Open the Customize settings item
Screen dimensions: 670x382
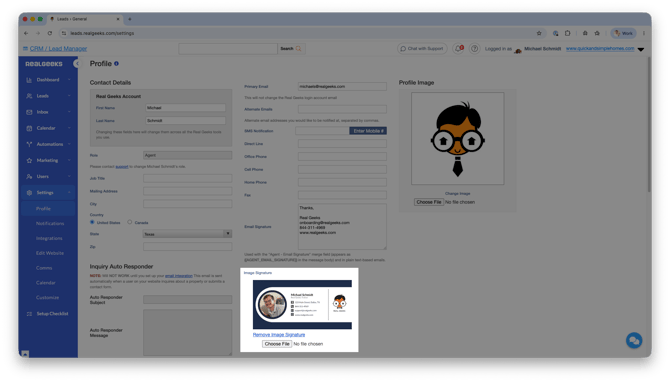pos(47,297)
